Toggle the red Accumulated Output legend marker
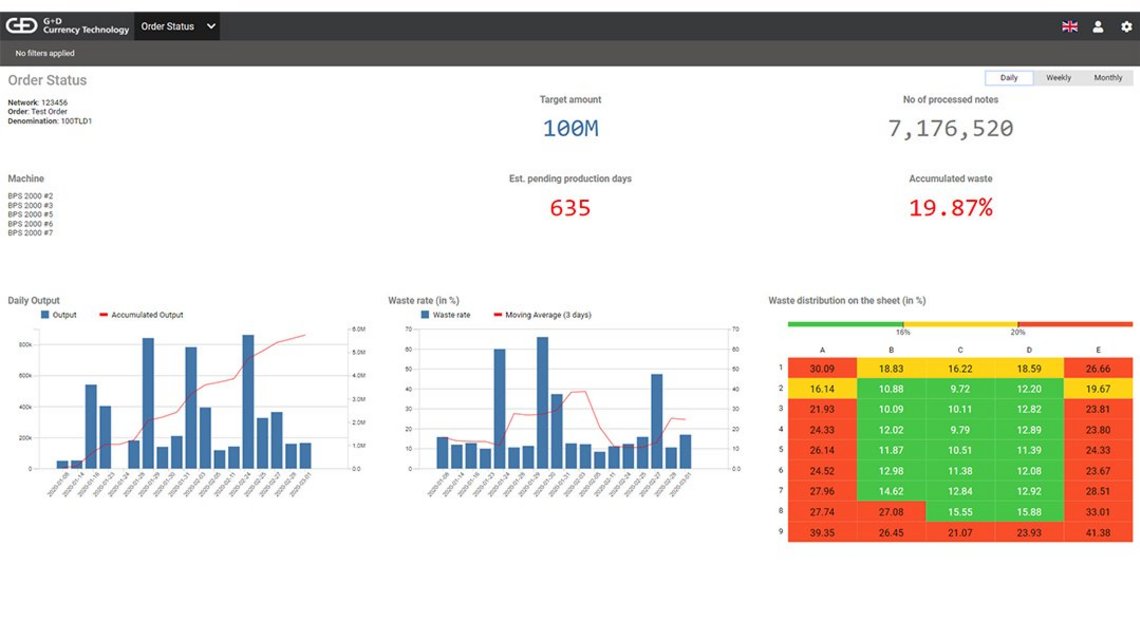The width and height of the screenshot is (1140, 640). 102,315
